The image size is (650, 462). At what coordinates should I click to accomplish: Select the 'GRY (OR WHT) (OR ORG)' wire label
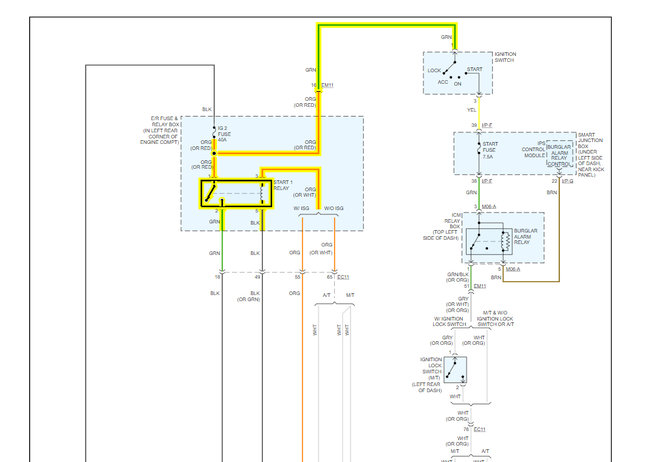[457, 304]
